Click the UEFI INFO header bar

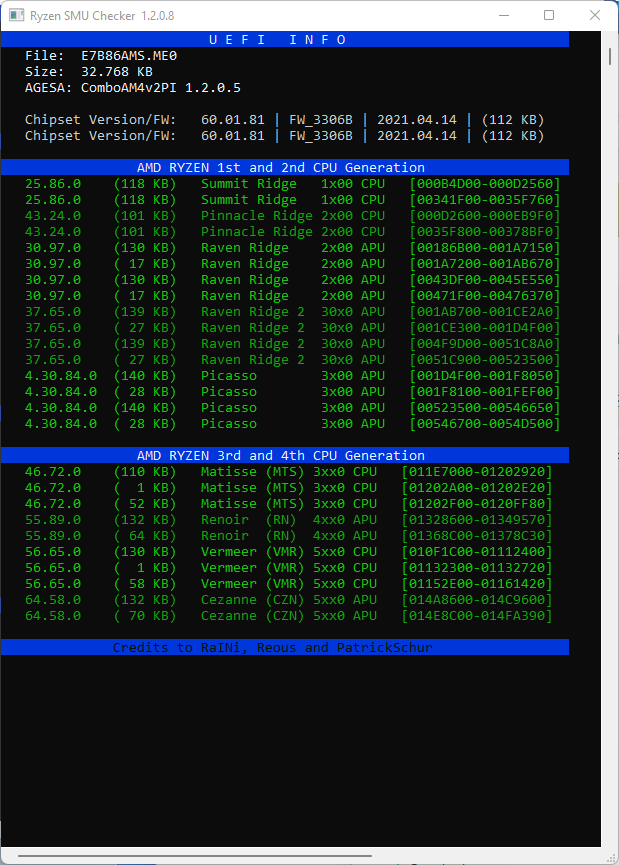[285, 40]
